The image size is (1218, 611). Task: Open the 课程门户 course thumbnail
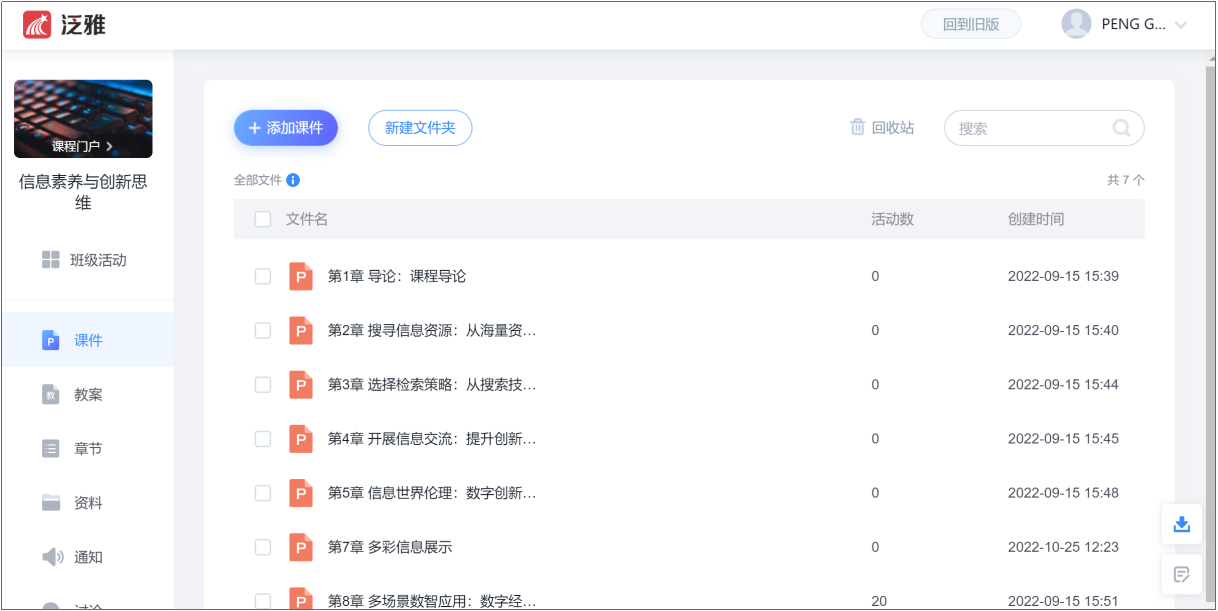[83, 119]
